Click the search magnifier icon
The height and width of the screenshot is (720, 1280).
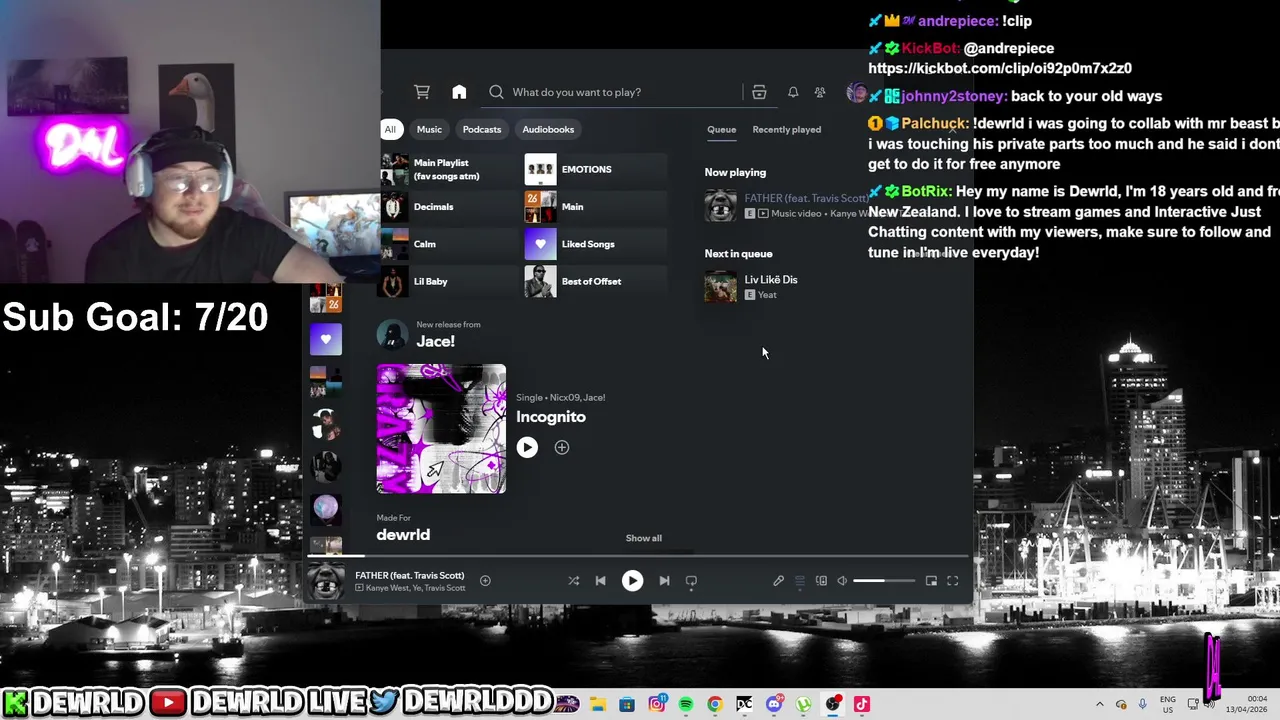[x=496, y=92]
